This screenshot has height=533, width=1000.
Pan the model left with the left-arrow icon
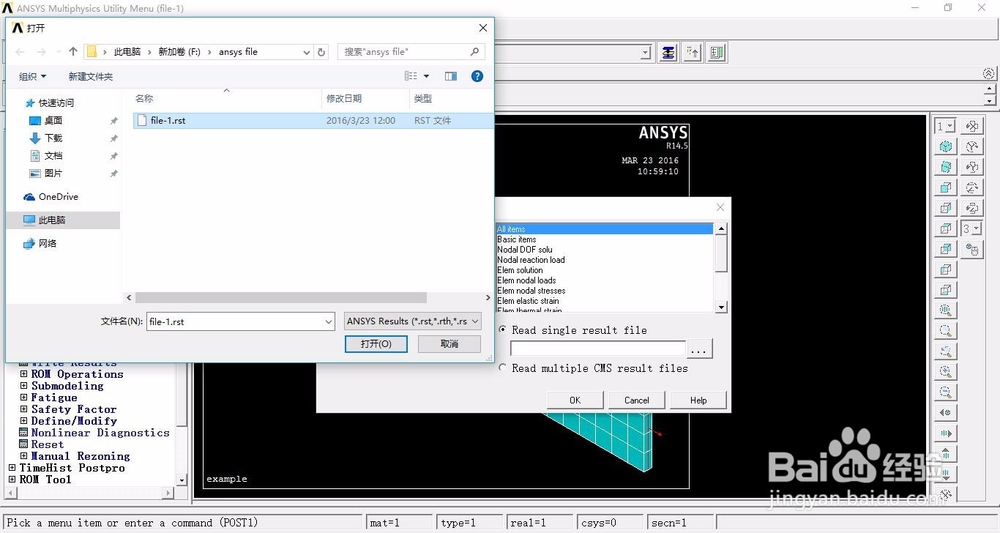[946, 413]
